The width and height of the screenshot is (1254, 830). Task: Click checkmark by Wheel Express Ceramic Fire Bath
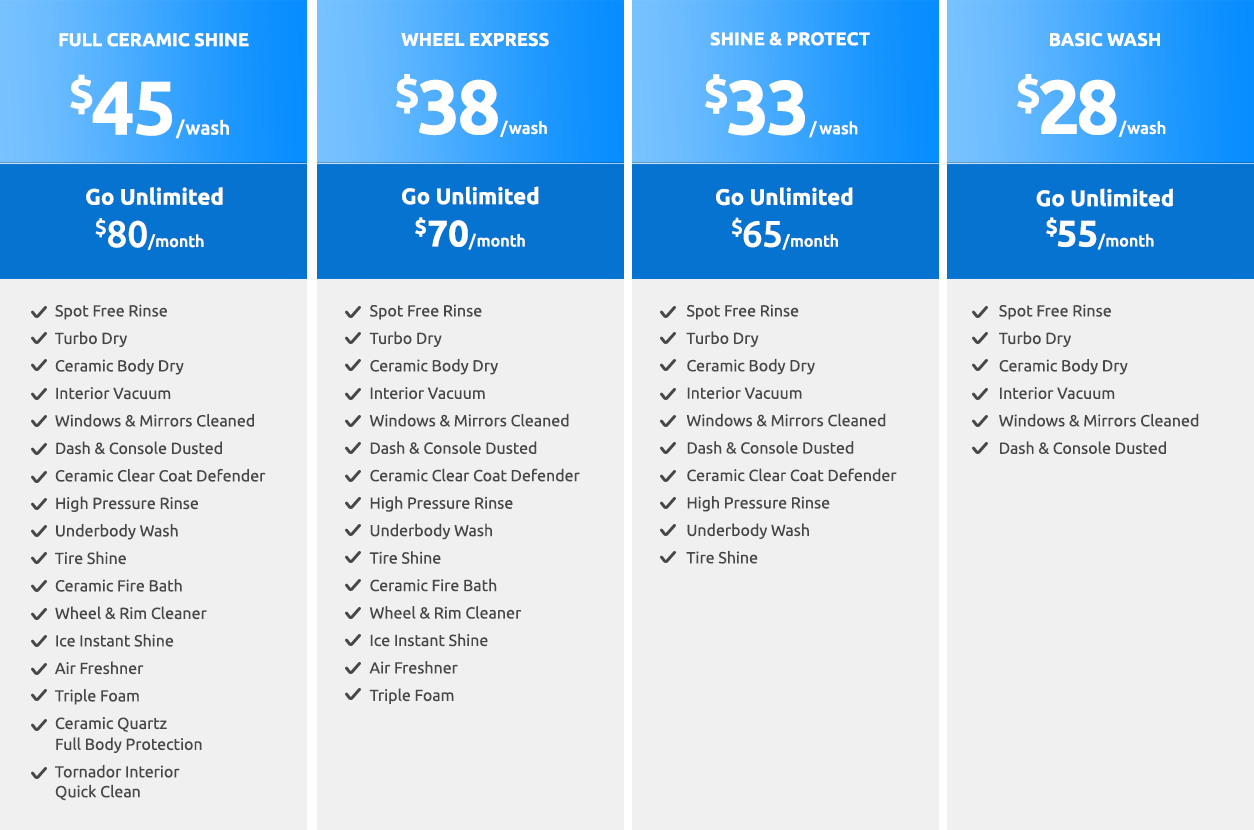click(x=353, y=585)
